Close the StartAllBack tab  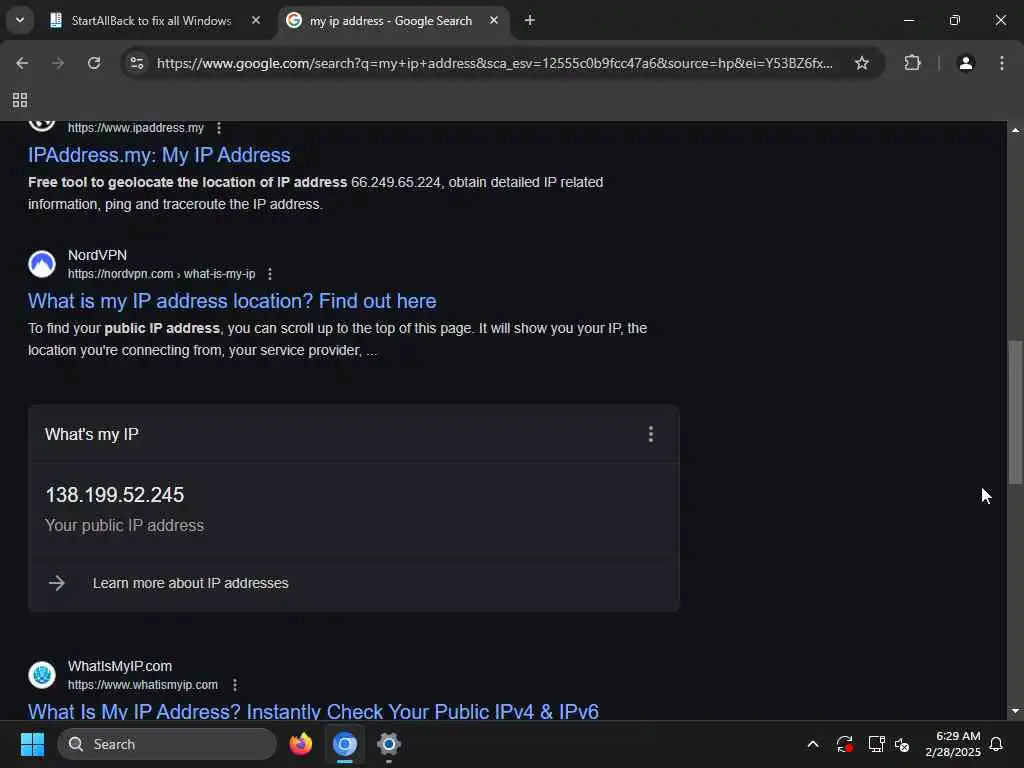click(x=256, y=20)
